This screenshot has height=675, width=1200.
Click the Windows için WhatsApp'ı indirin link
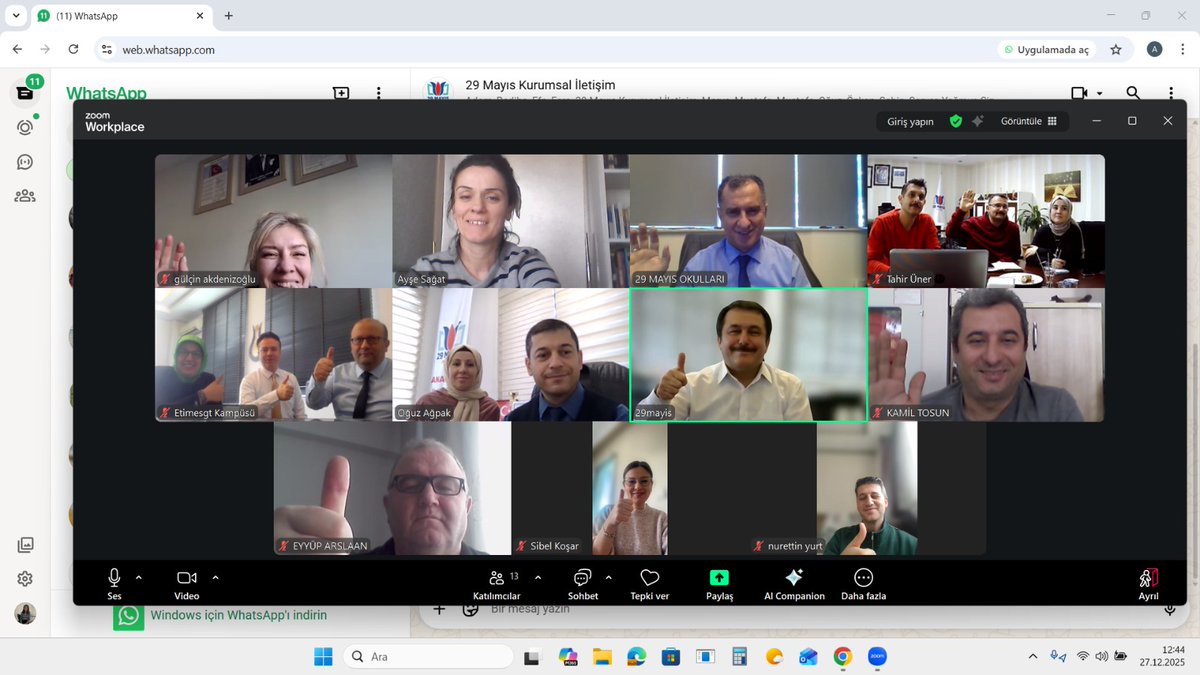(238, 615)
